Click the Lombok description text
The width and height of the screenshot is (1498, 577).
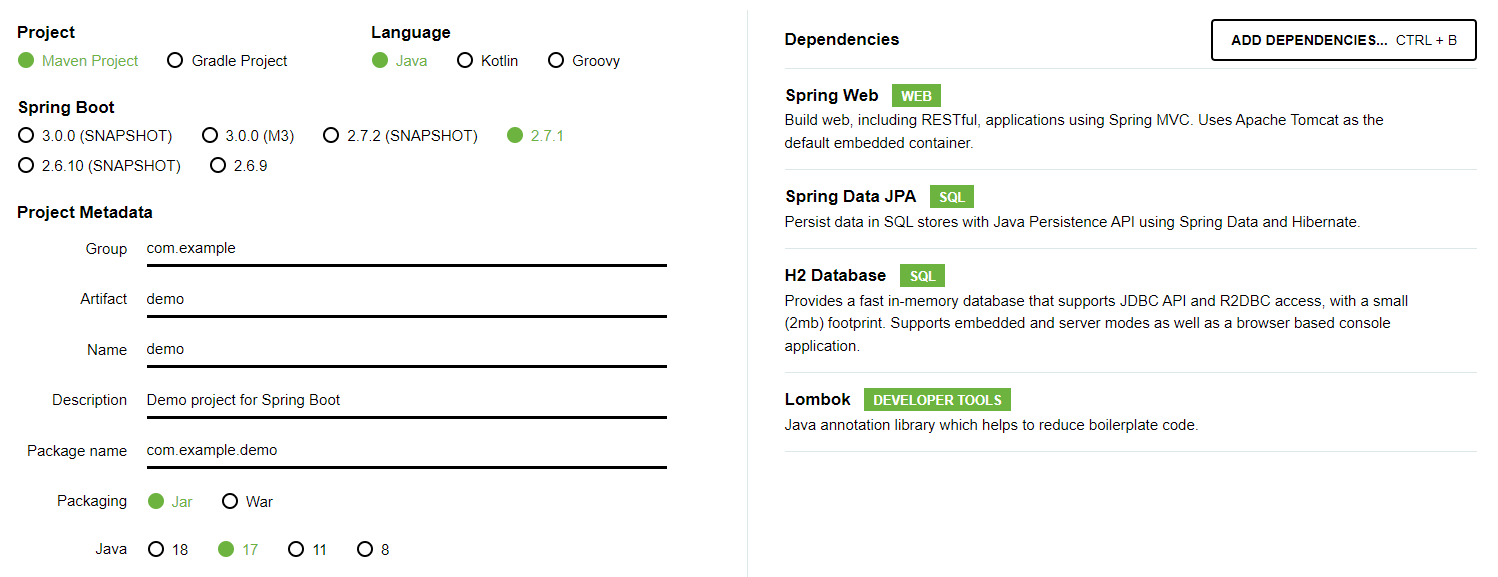[x=991, y=425]
